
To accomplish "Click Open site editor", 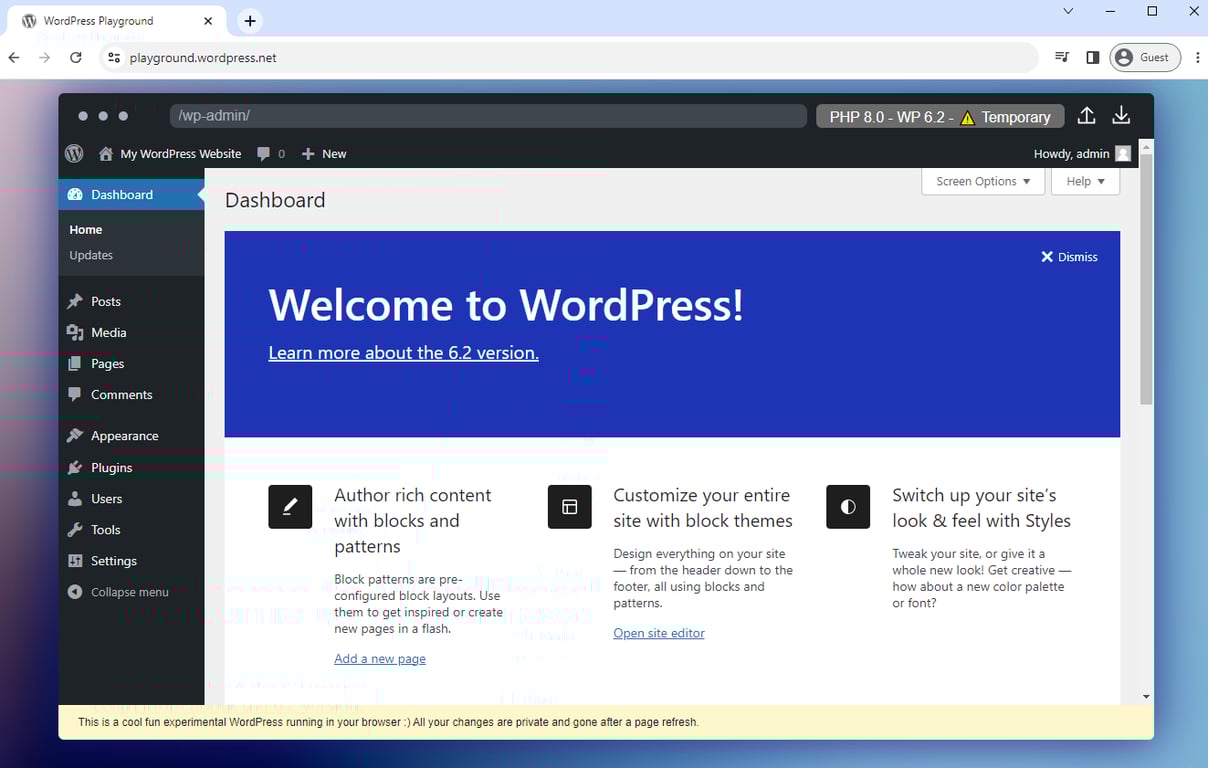I will pyautogui.click(x=659, y=633).
